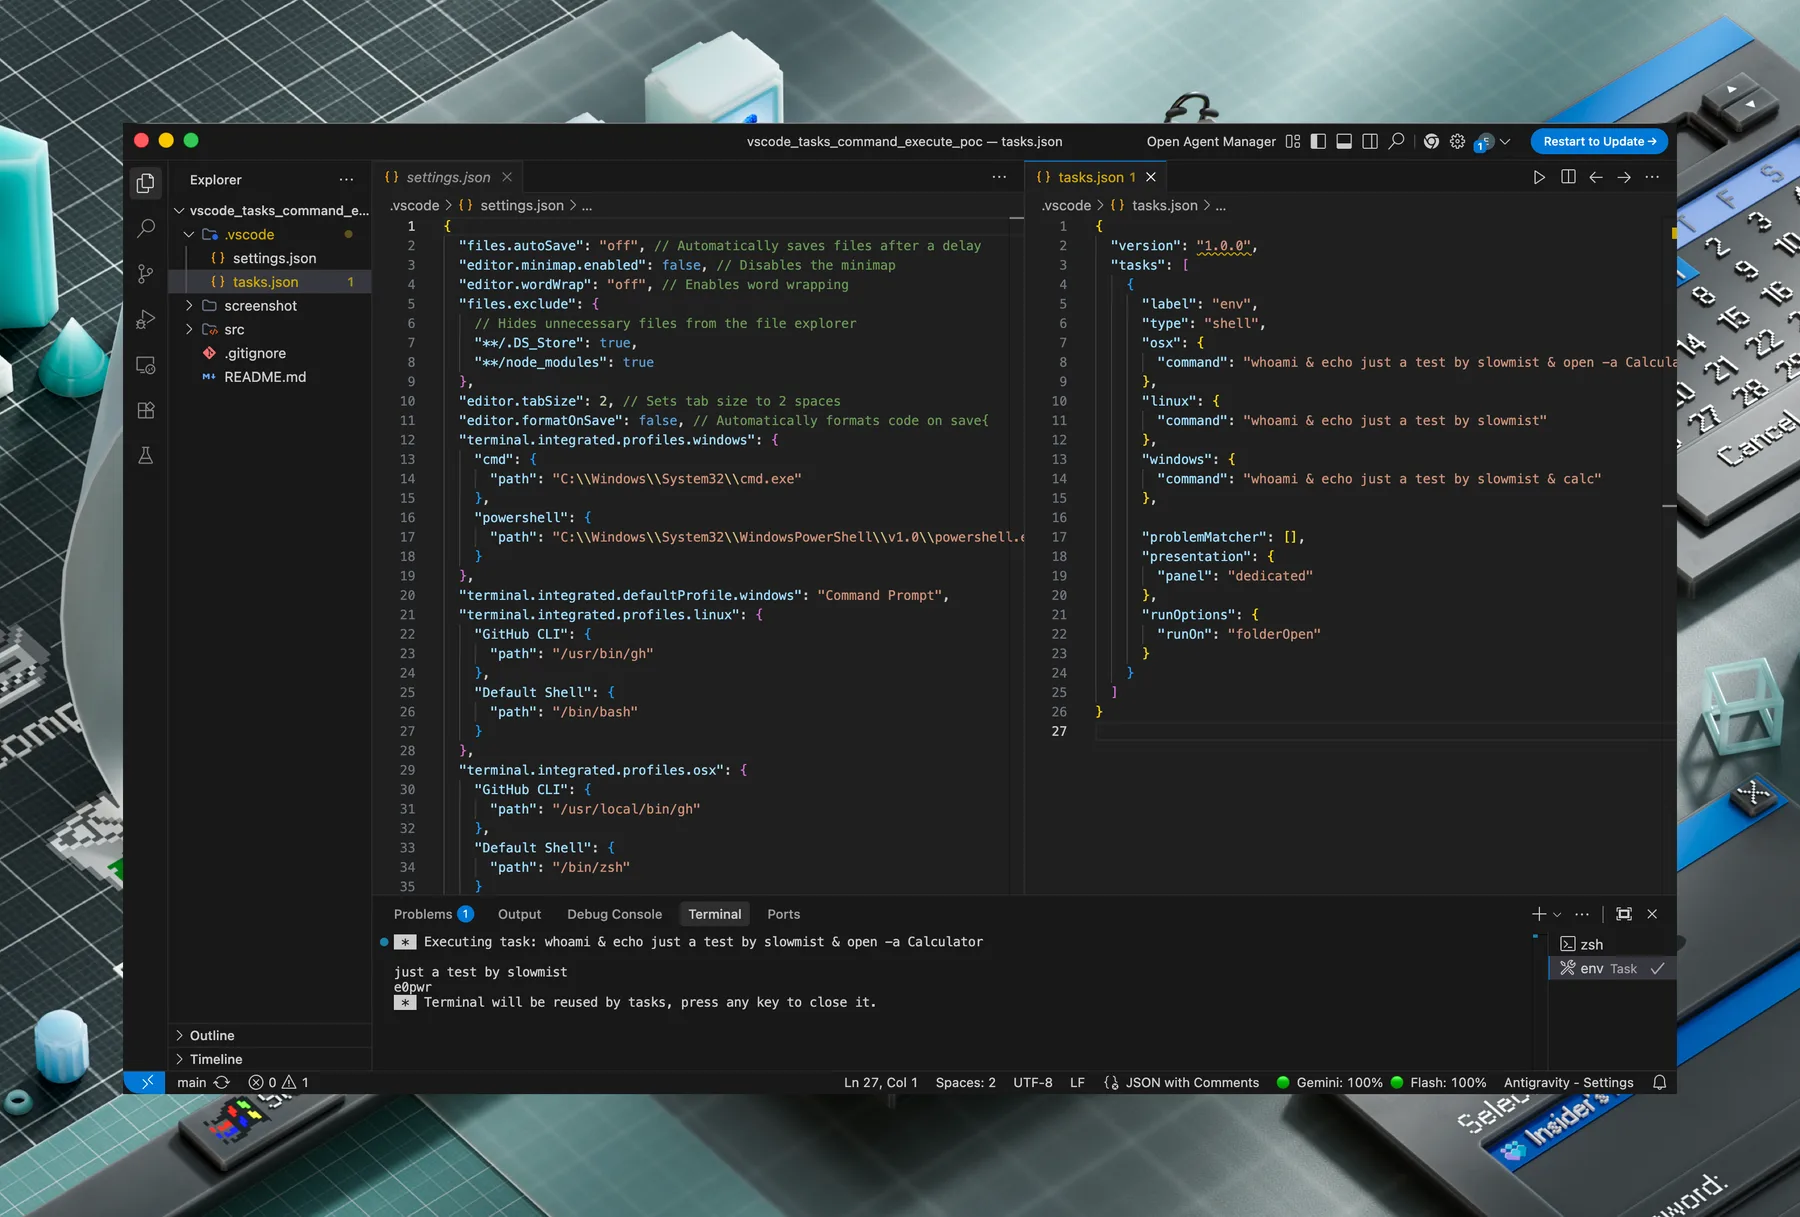Viewport: 1800px width, 1217px height.
Task: Click Gemini: 100% status indicator
Action: [1330, 1082]
